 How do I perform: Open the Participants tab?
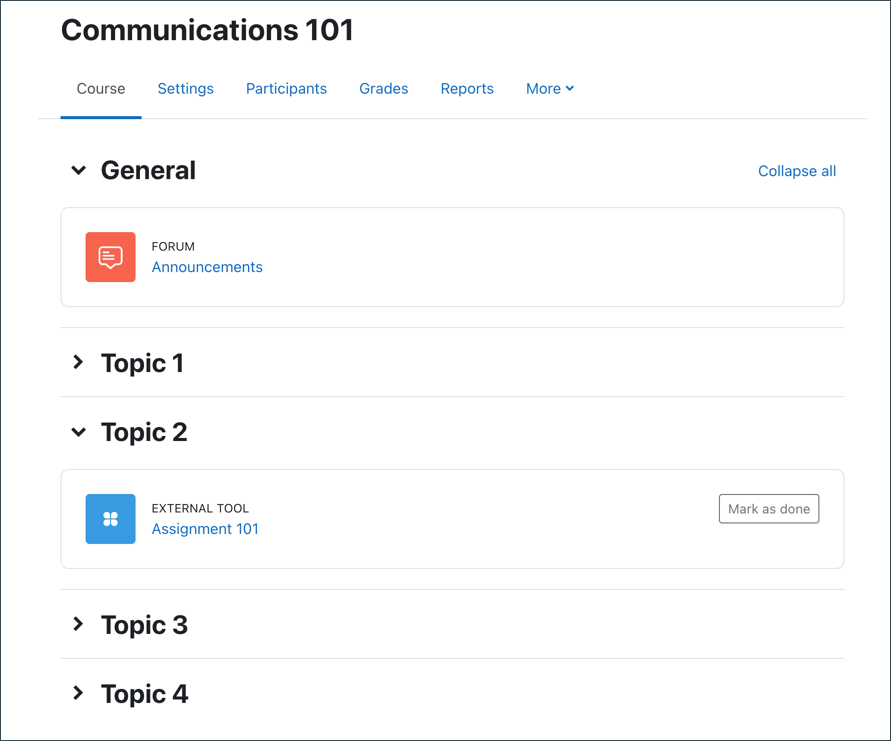pos(286,89)
